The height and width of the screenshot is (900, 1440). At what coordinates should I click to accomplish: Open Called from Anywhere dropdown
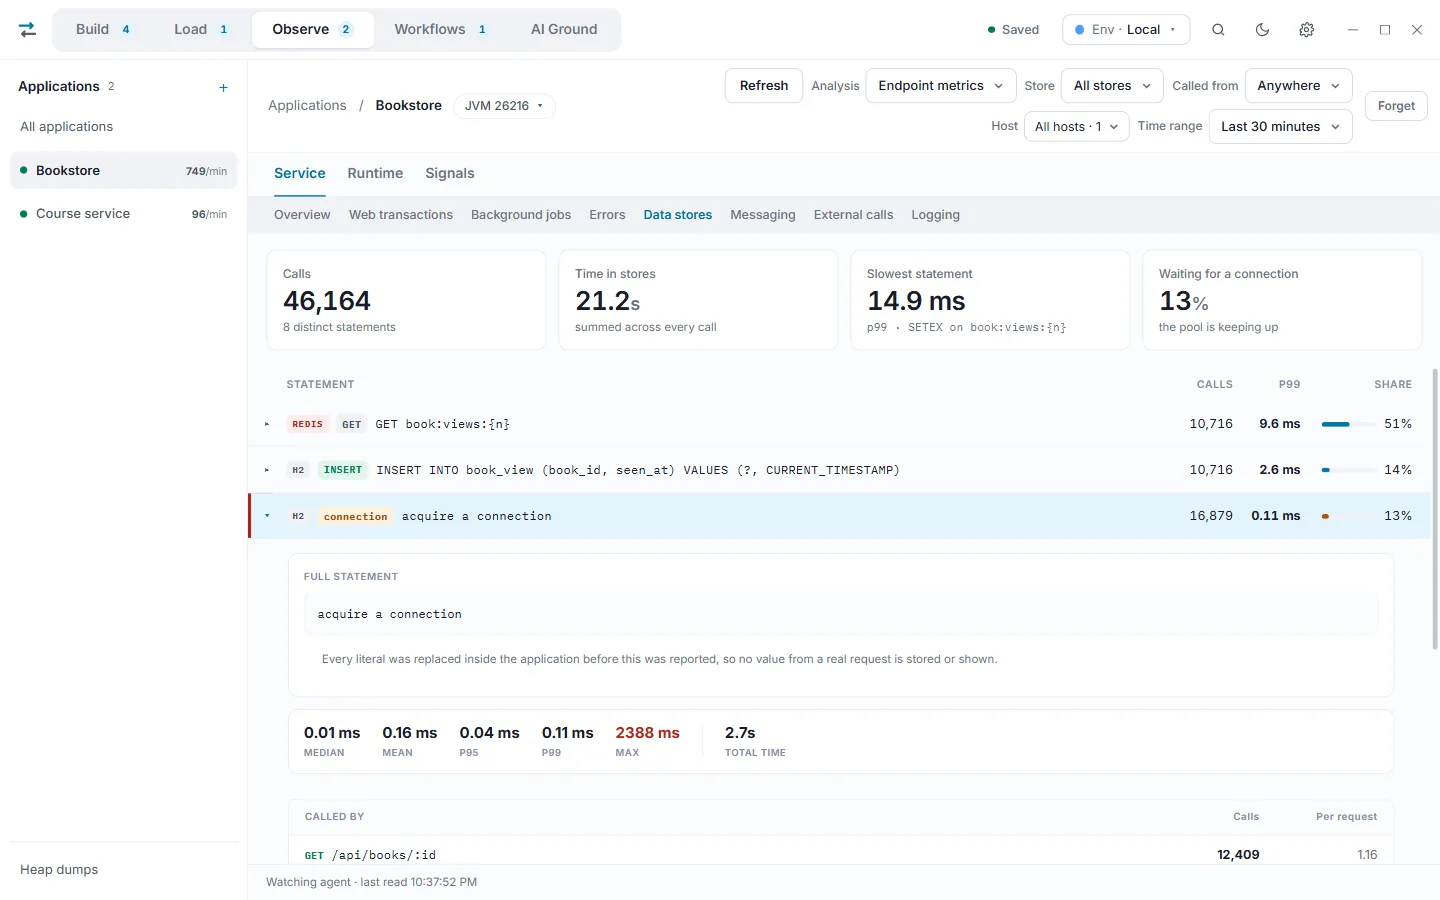coord(1299,86)
